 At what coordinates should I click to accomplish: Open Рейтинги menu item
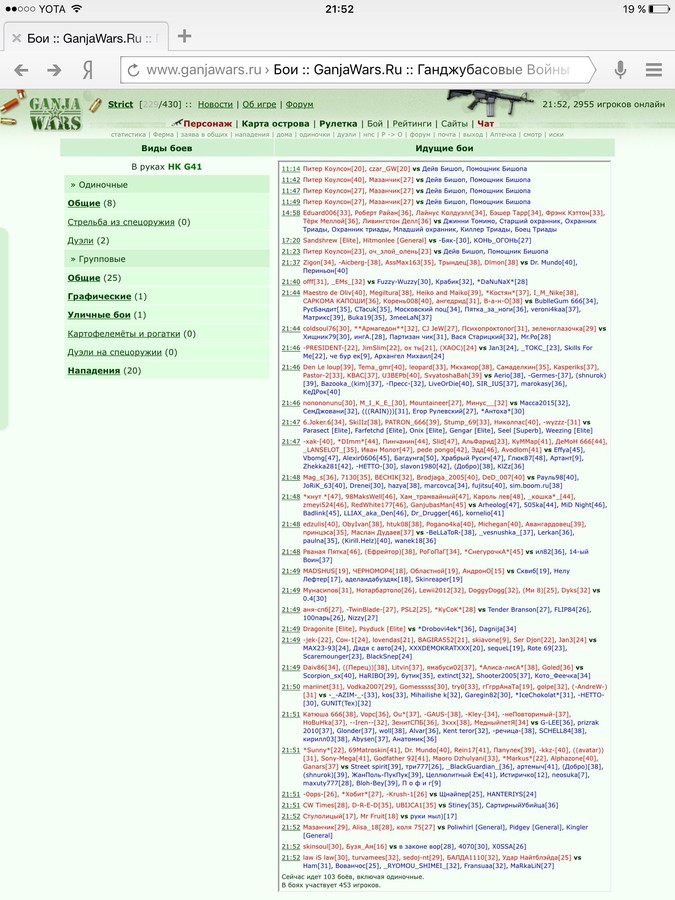(412, 123)
